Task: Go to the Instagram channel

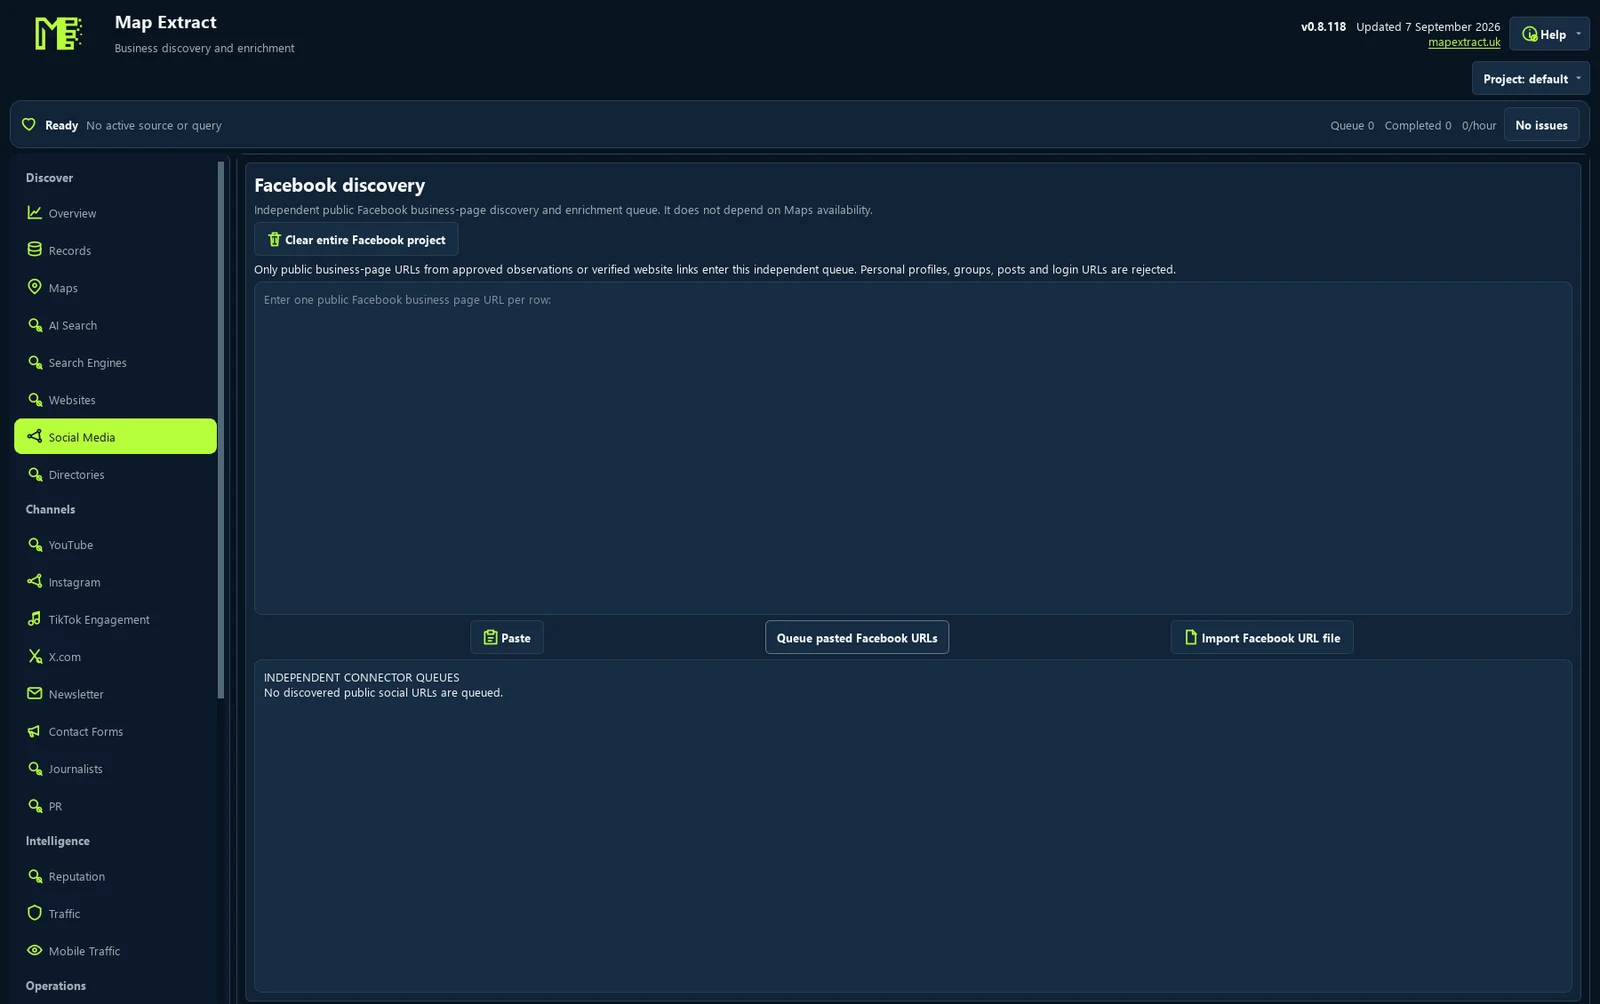Action: click(115, 581)
